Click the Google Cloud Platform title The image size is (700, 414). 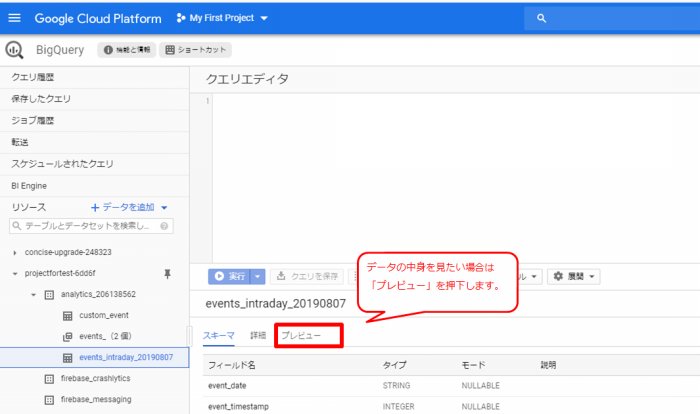pos(98,18)
